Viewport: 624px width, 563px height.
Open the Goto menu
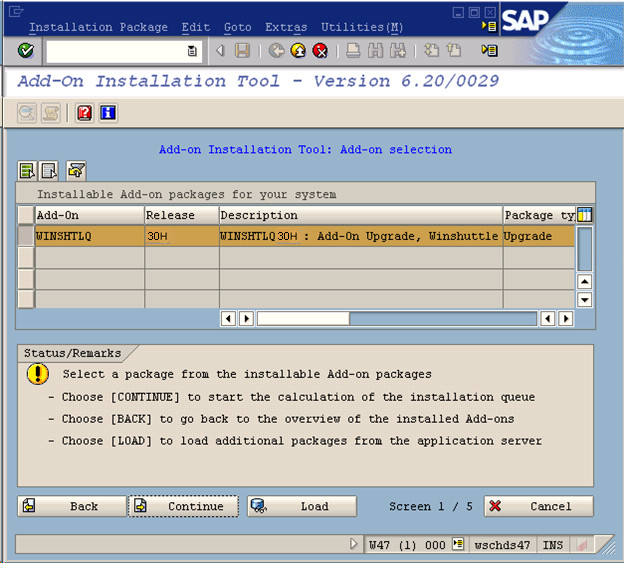click(x=238, y=27)
